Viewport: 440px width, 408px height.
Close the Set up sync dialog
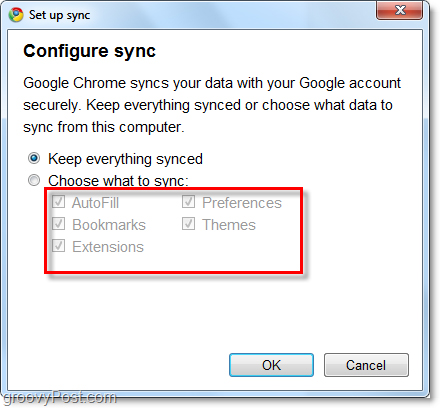pos(400,10)
